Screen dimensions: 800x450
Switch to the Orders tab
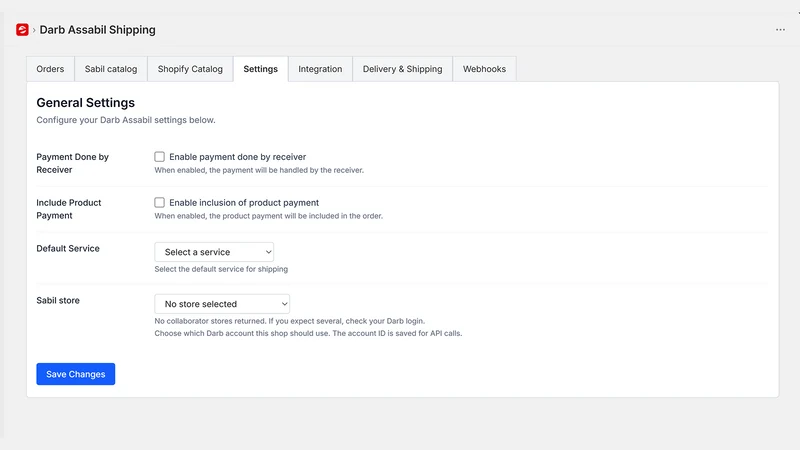[50, 69]
